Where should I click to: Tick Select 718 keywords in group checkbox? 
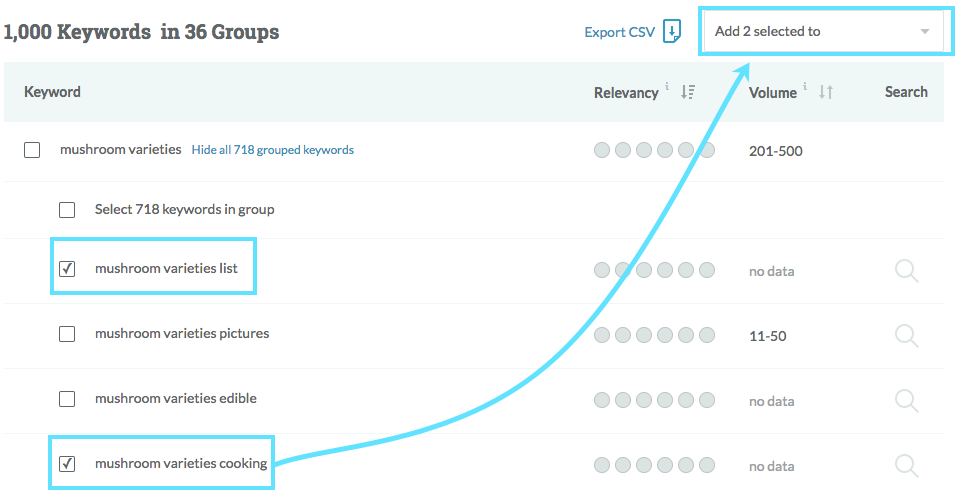pos(67,210)
